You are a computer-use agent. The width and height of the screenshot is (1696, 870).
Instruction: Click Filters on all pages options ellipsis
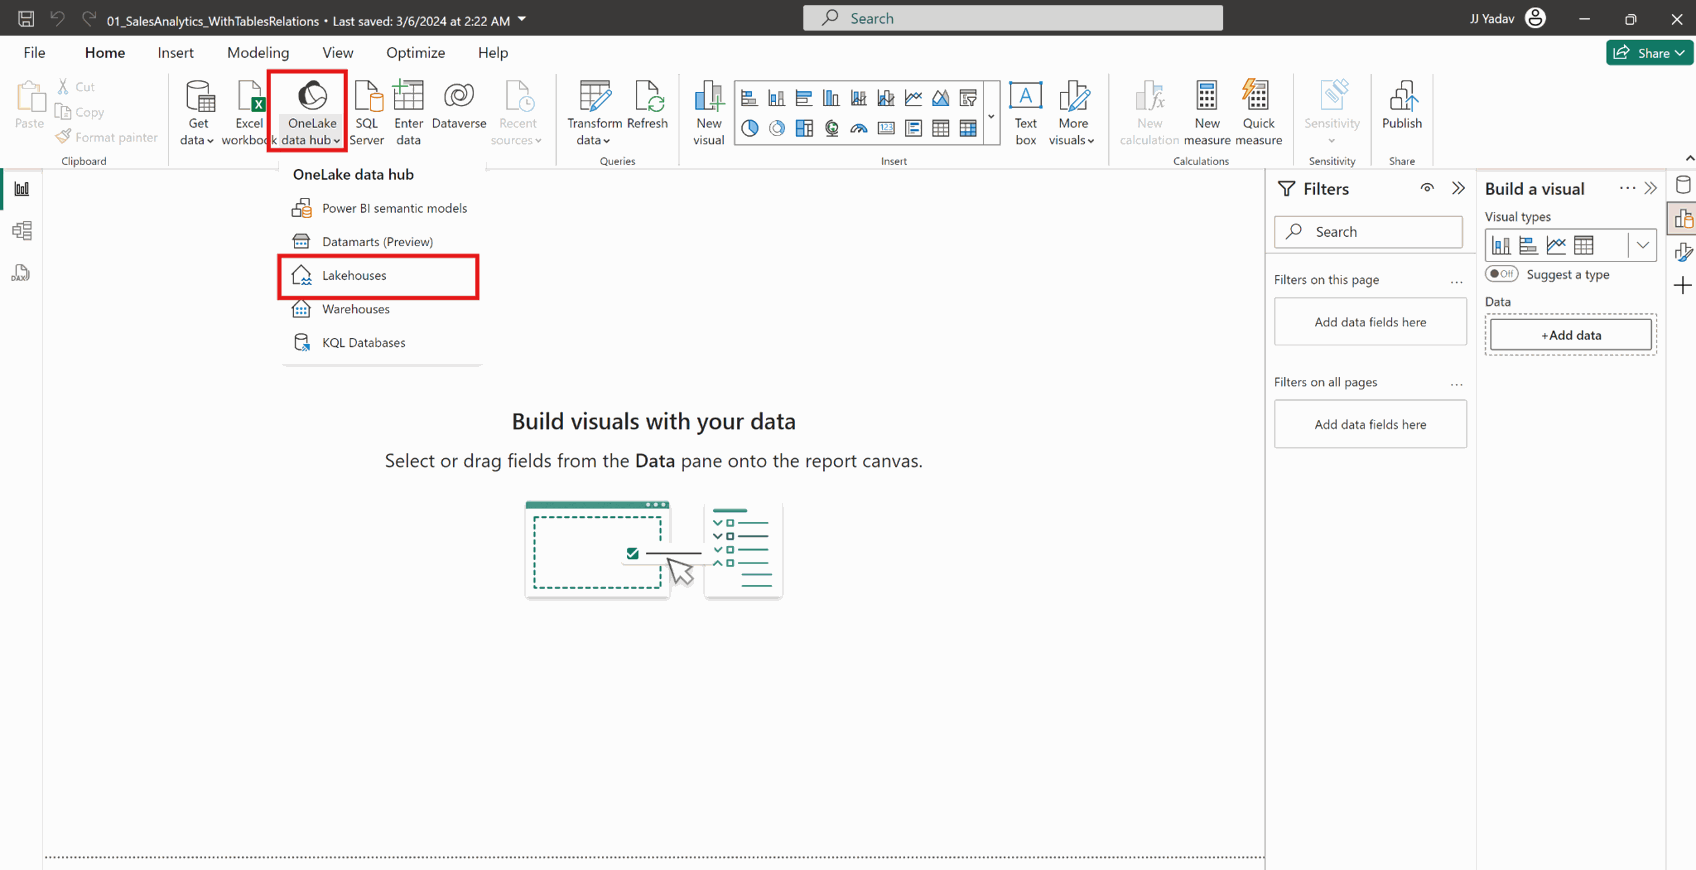(1456, 384)
